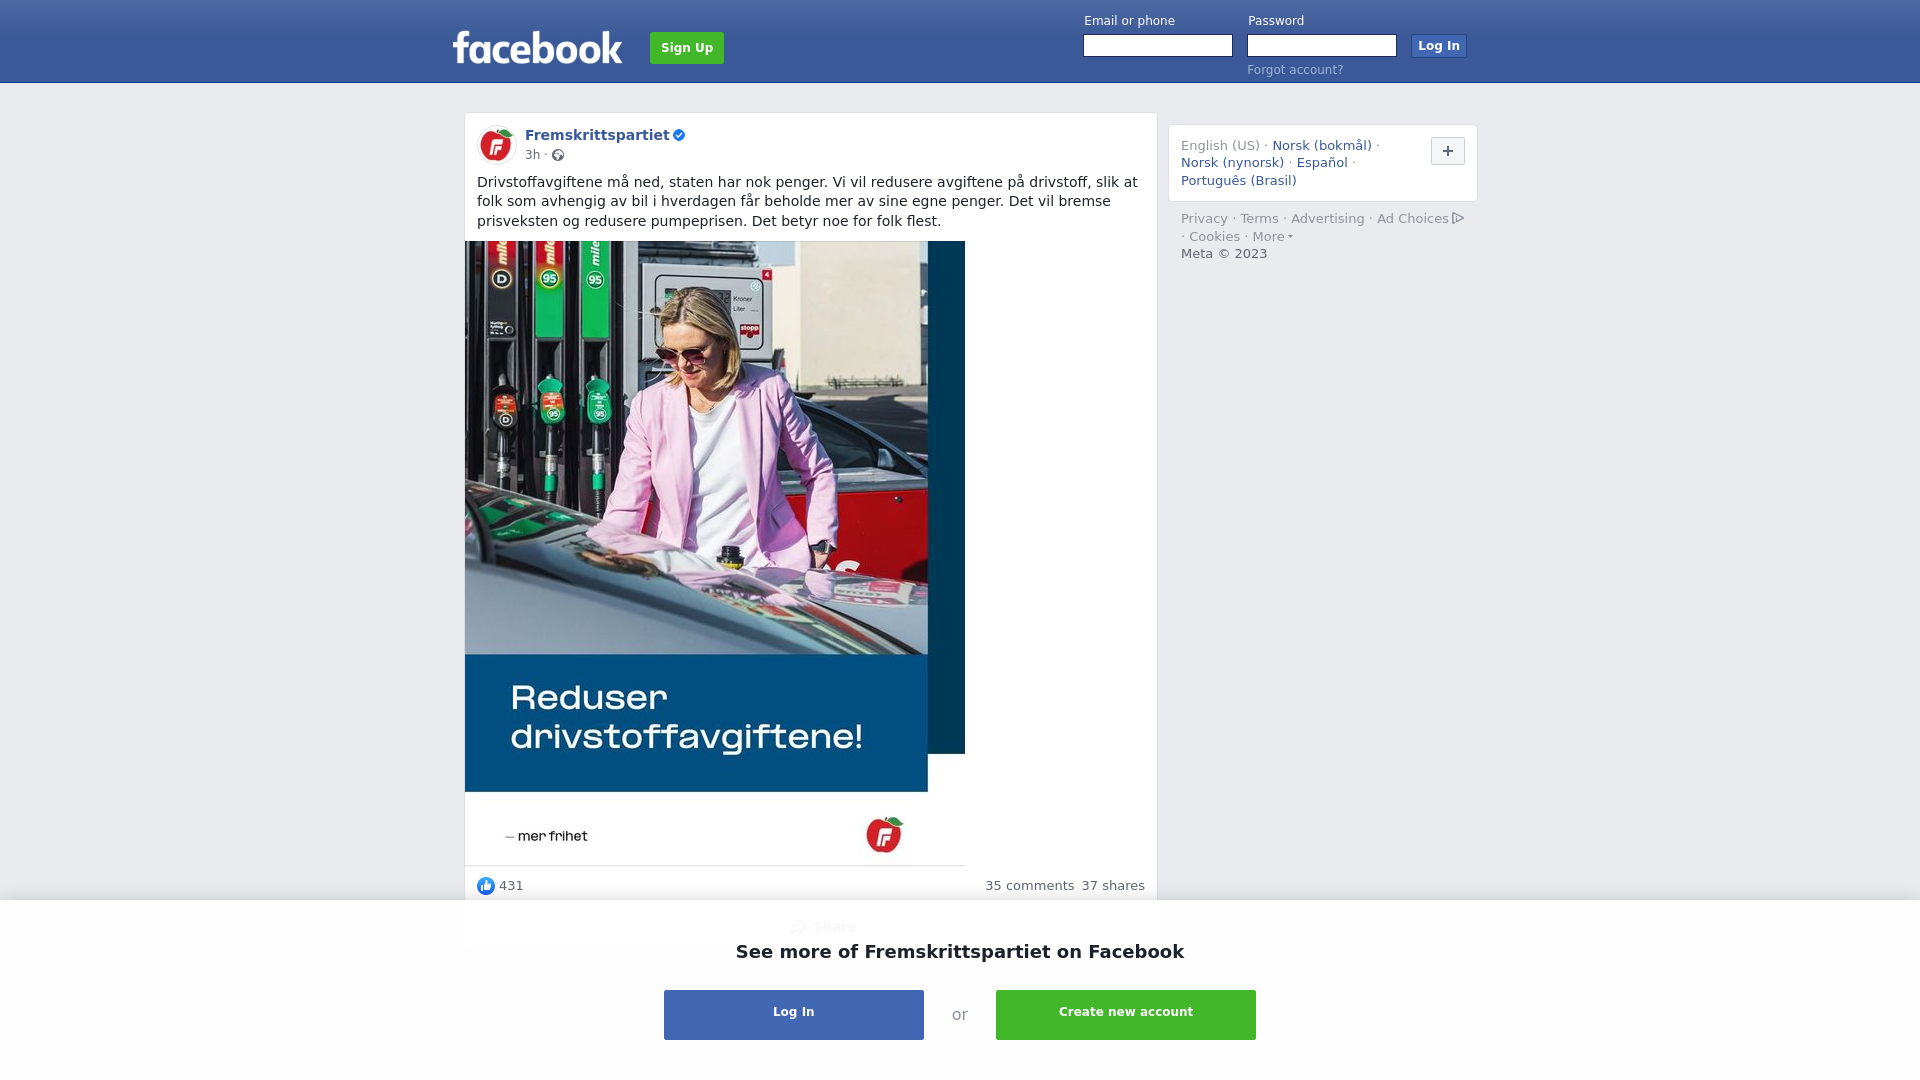Screen dimensions: 1920x1080
Task: Click the Facebook logo in header
Action: point(537,47)
